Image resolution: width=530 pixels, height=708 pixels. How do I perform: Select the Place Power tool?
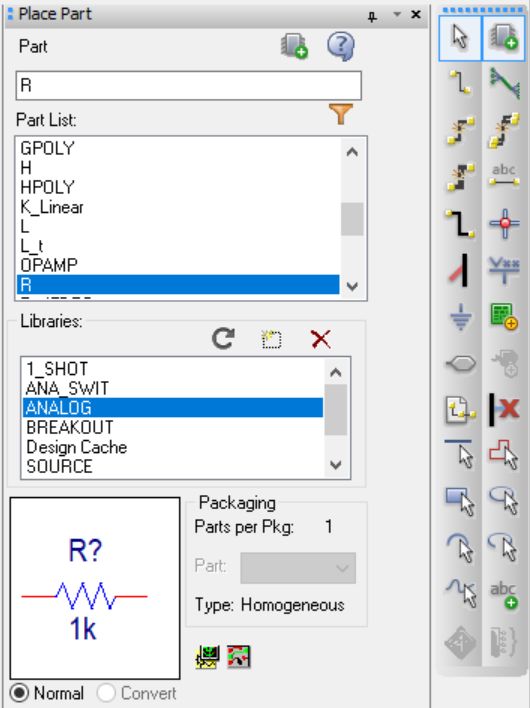504,270
